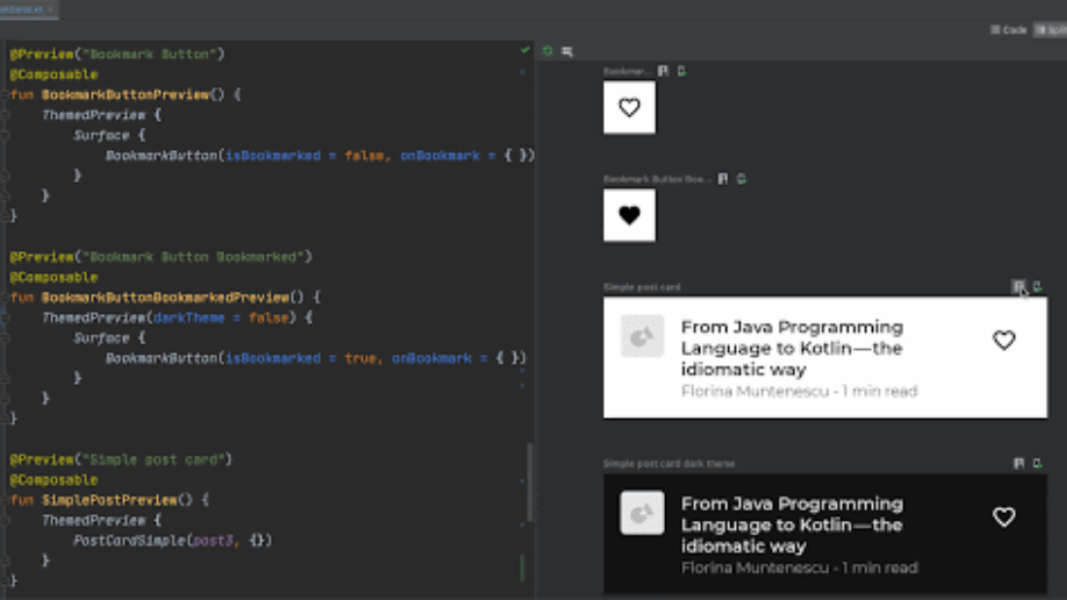
Task: Collapse the BookmarkButtonPreview function fold marker
Action: coord(5,95)
